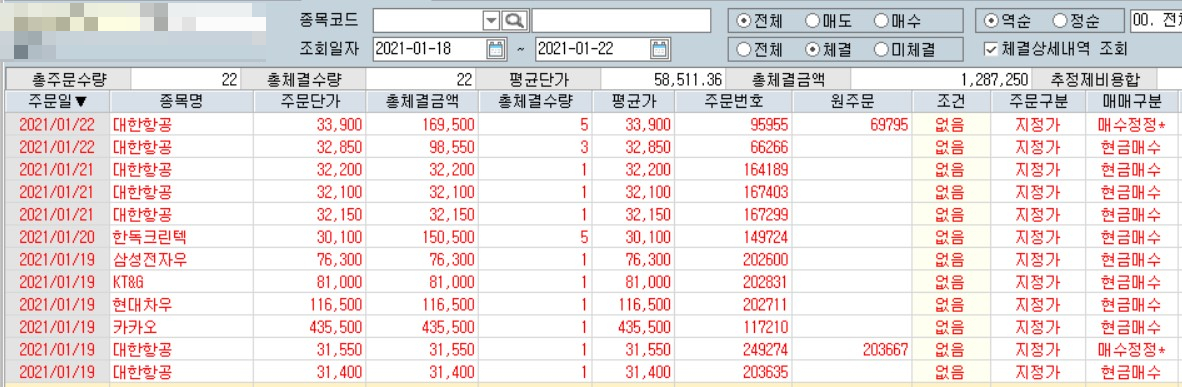Click the 매수정정* cell for order 95955
This screenshot has height=387, width=1182.
coord(1130,124)
